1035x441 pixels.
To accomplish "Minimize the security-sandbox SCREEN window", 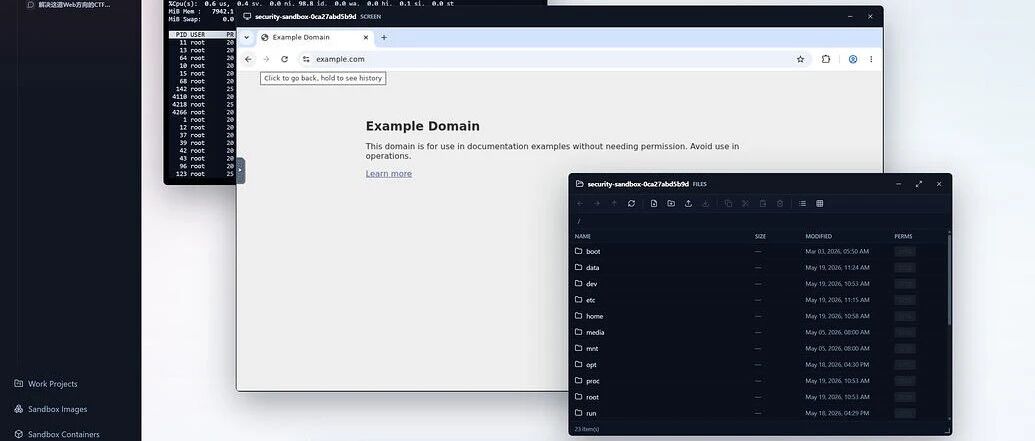I will pyautogui.click(x=850, y=17).
